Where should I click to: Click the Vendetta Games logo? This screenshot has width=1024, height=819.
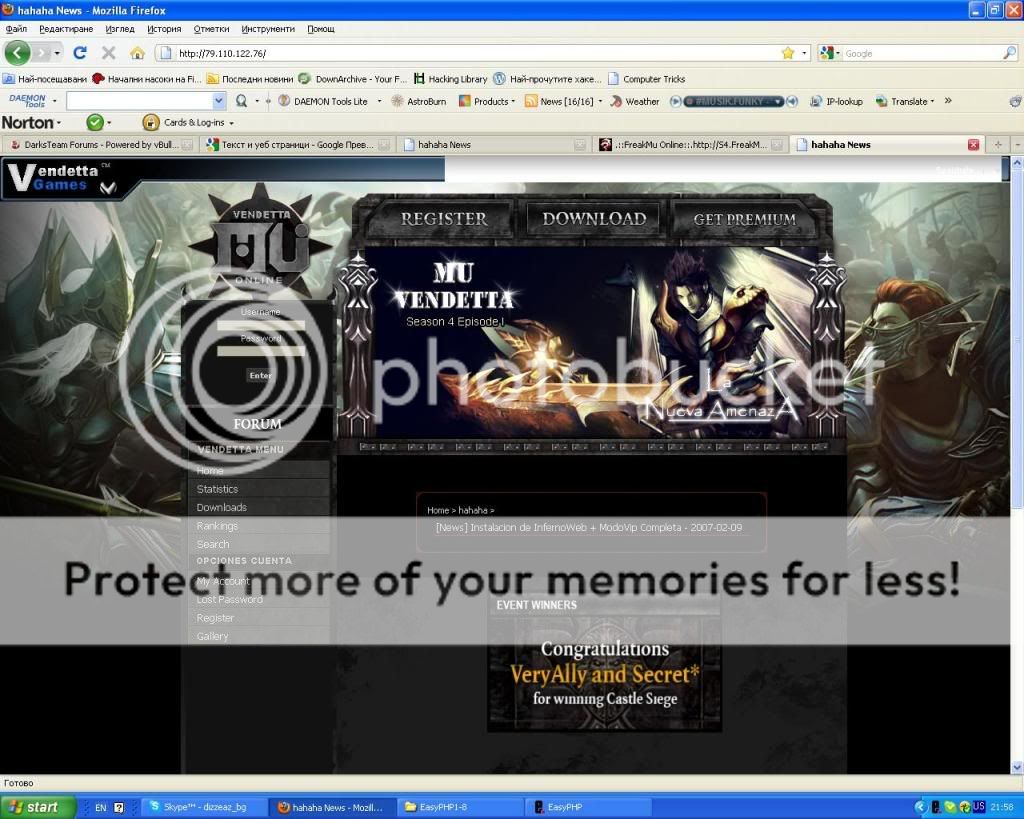[x=62, y=178]
